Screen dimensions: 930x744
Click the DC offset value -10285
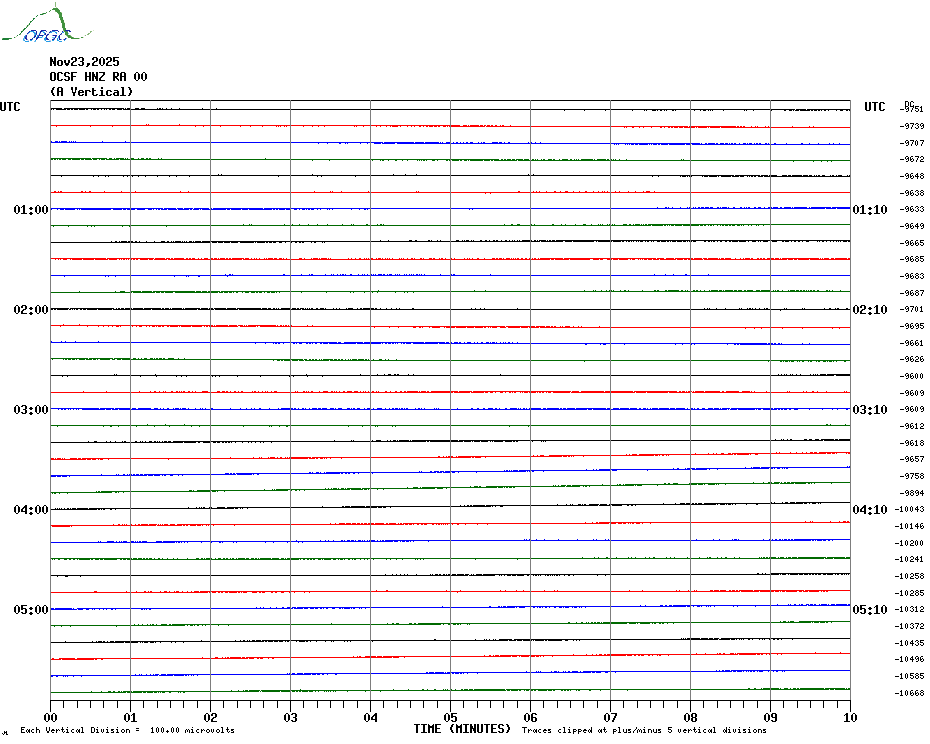click(910, 593)
